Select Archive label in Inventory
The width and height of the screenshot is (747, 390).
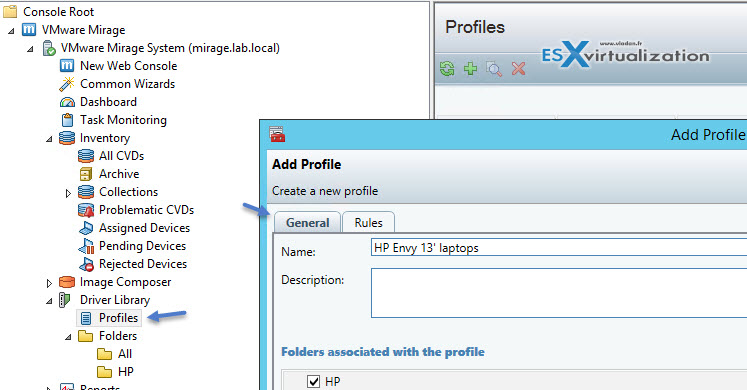(119, 174)
